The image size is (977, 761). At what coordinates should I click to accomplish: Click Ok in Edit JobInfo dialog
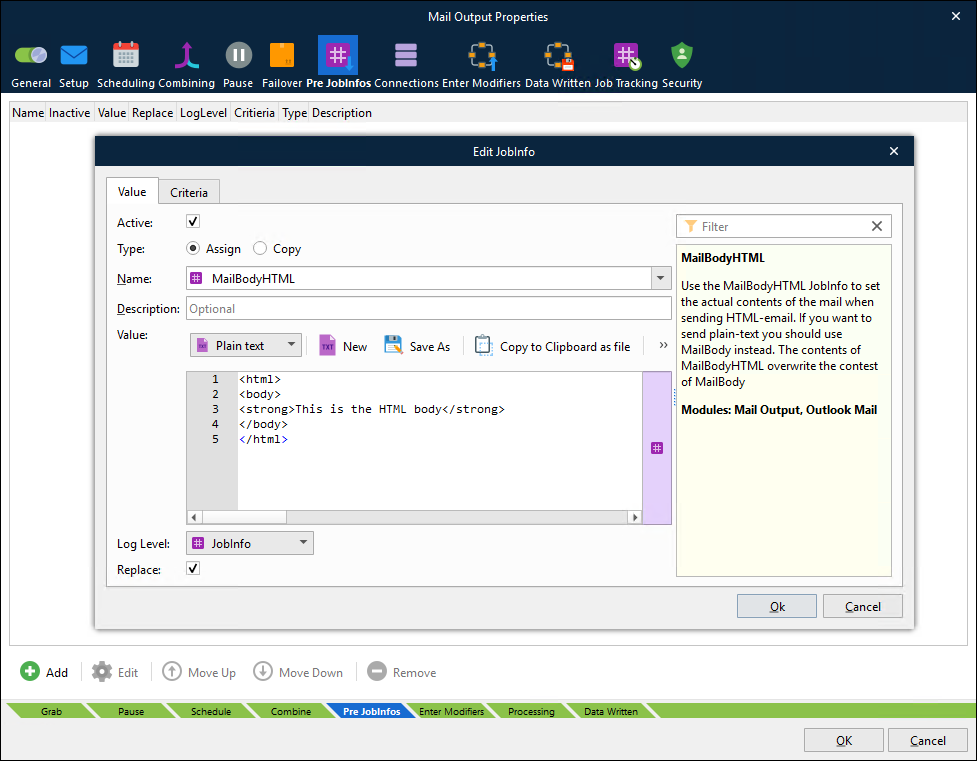click(x=776, y=606)
